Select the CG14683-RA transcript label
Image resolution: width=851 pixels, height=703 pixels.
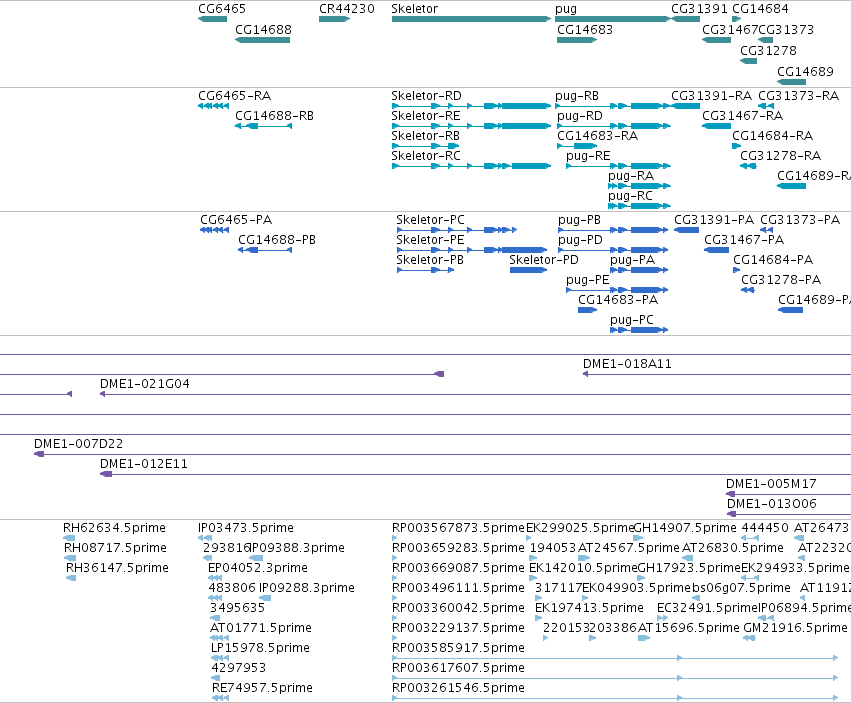pos(598,136)
